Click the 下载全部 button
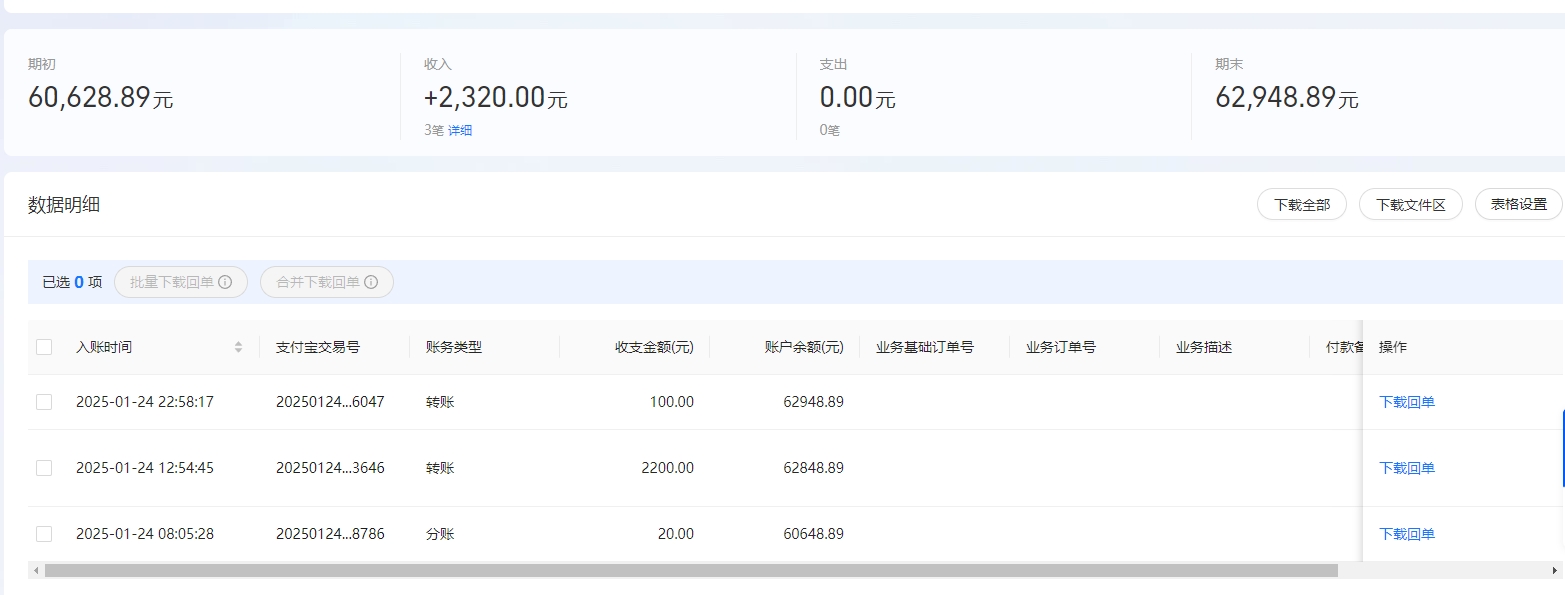1565x595 pixels. pos(1302,204)
